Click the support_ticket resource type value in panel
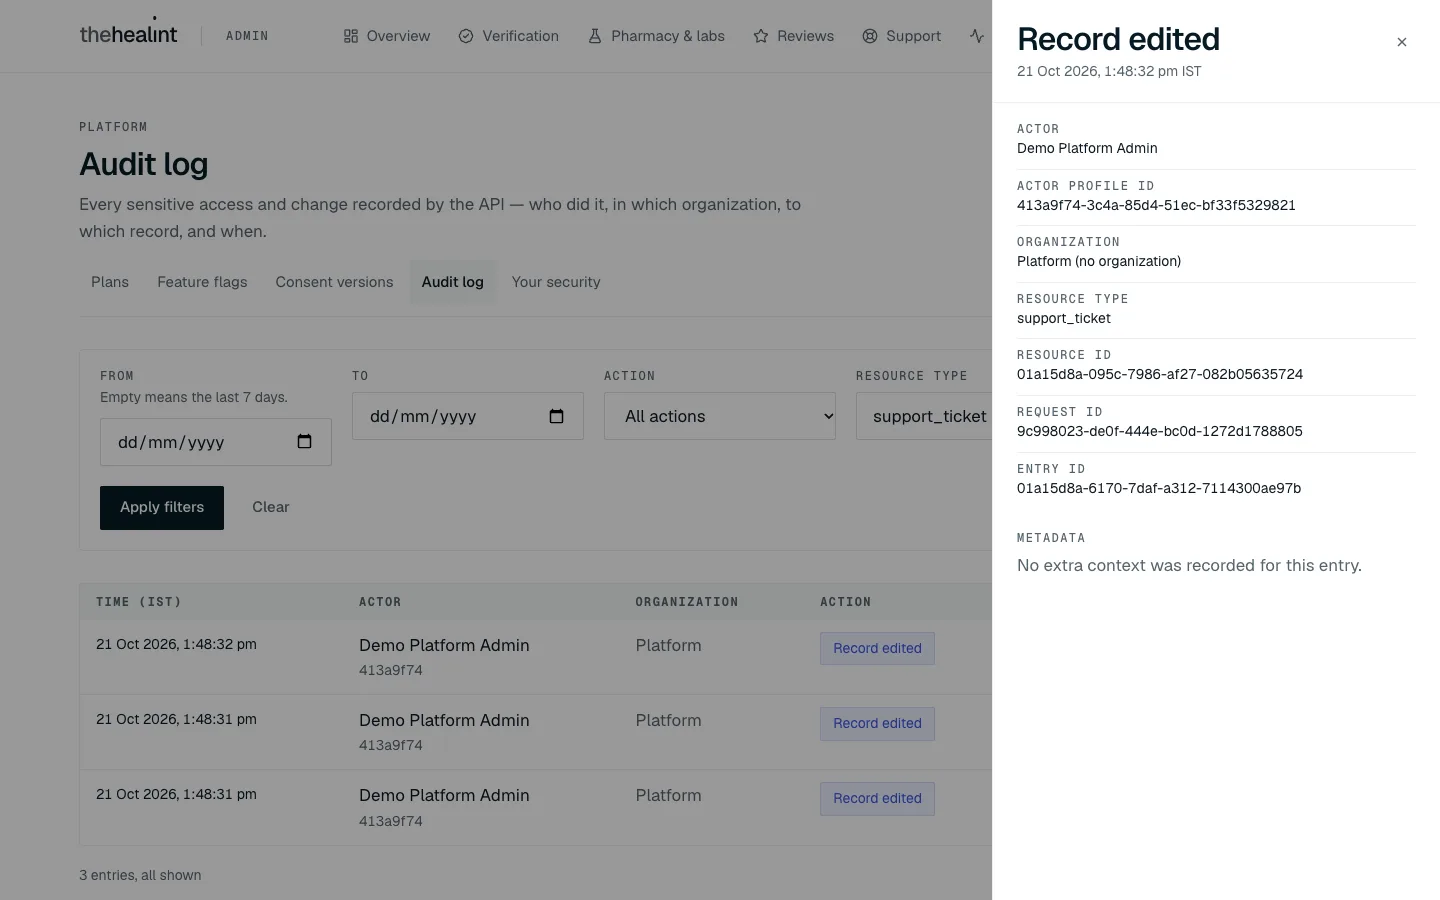 click(1064, 318)
